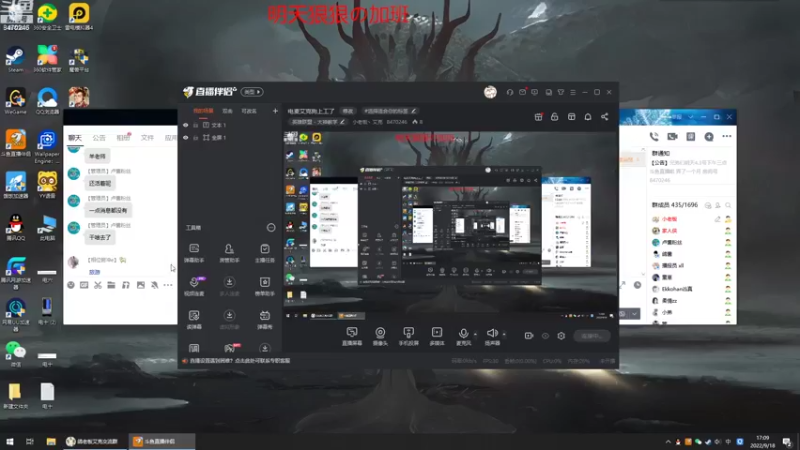The image size is (800, 450).
Task: Click the streamer avatar in title bar
Action: point(490,92)
